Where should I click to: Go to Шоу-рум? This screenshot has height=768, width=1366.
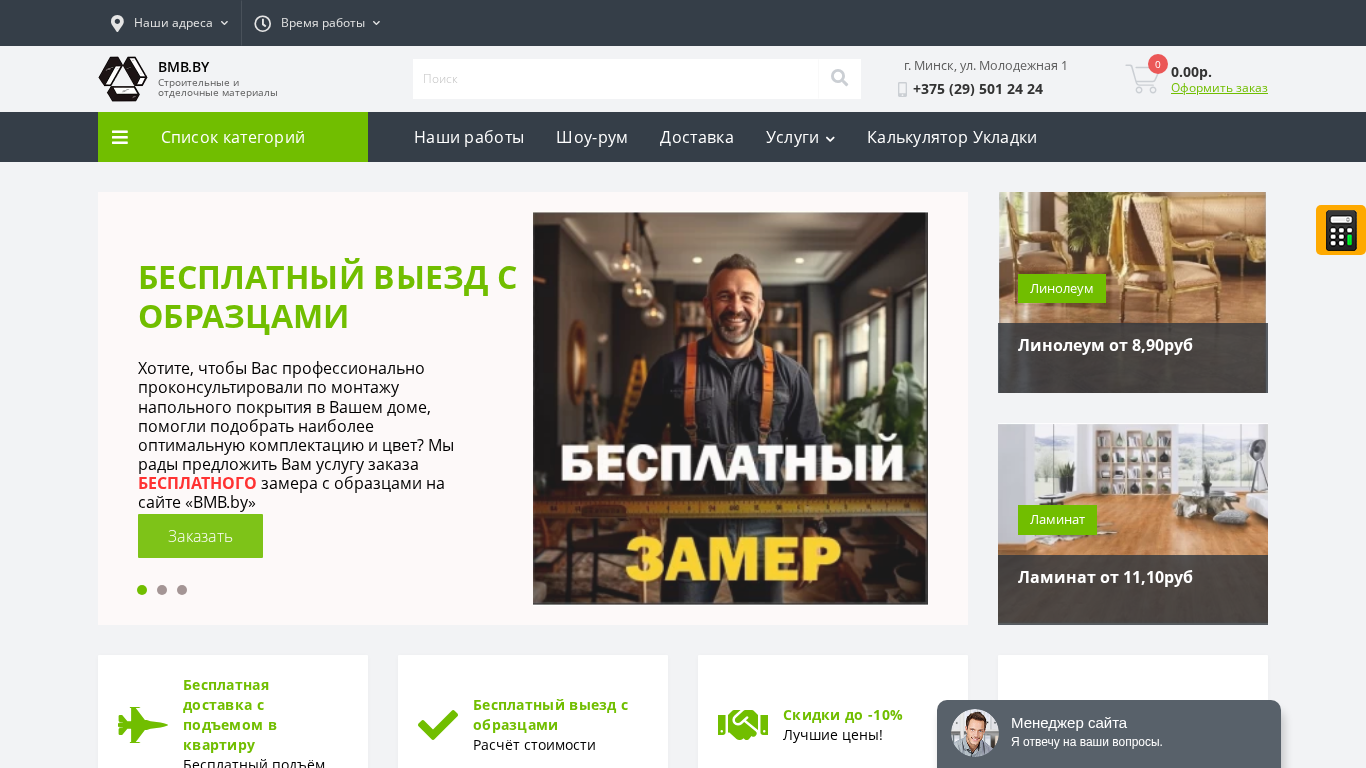[592, 137]
